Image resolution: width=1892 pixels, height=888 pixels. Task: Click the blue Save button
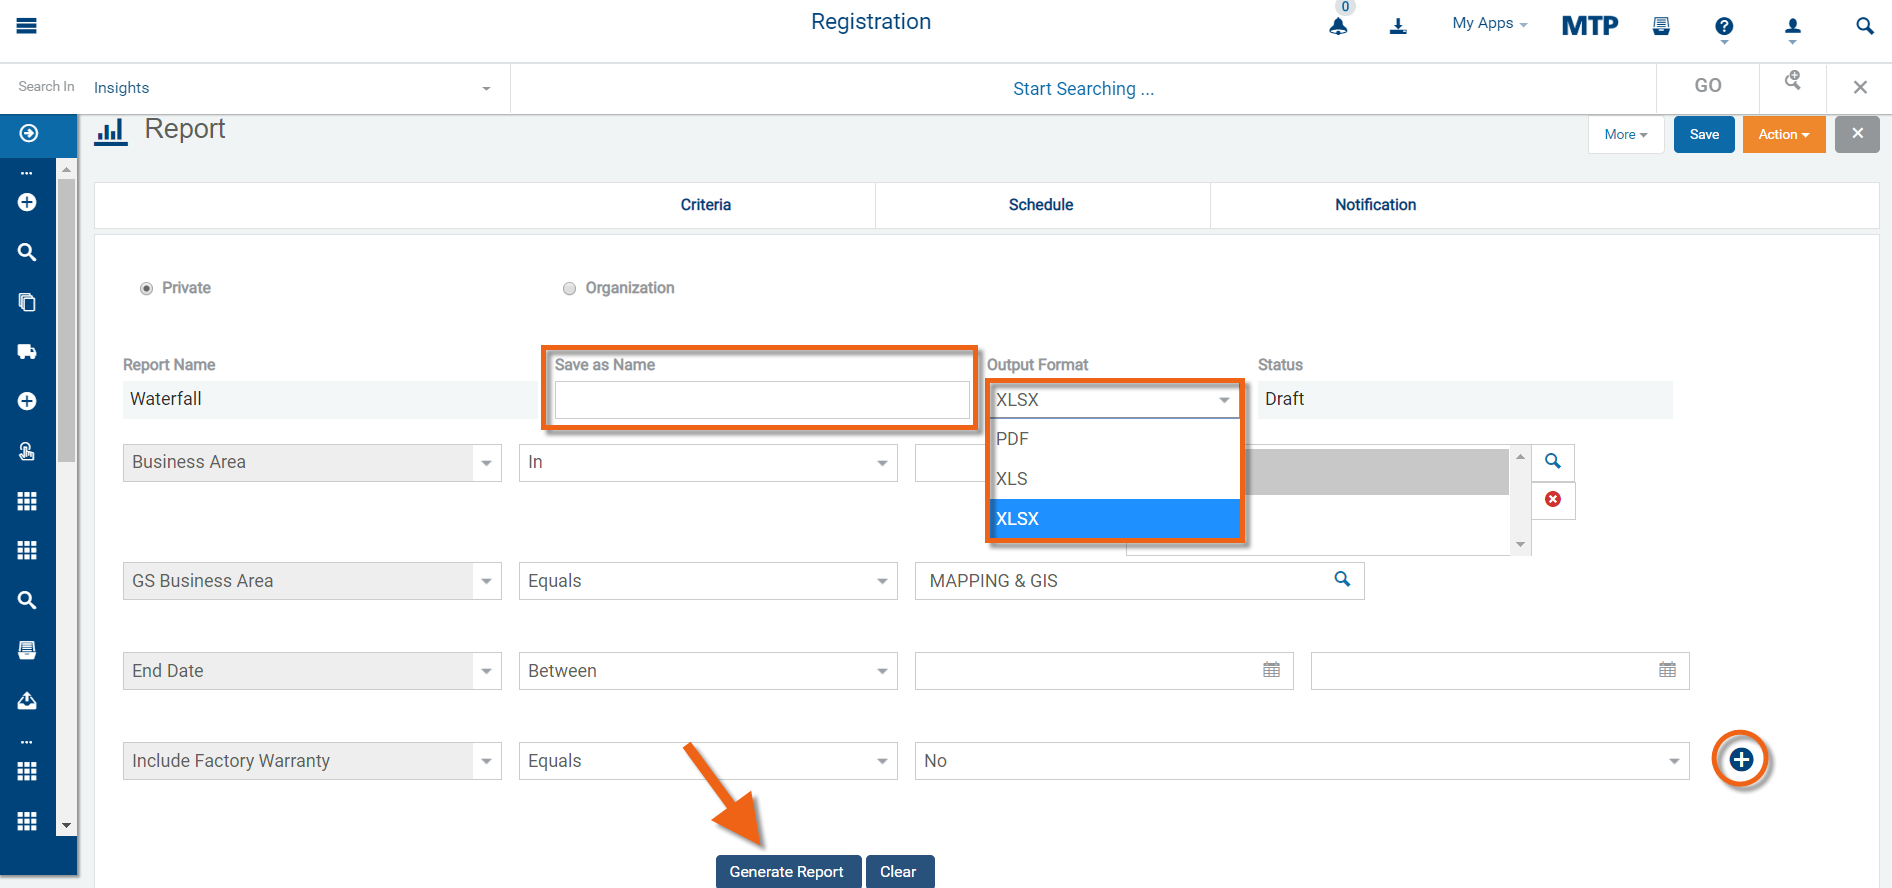[1704, 135]
